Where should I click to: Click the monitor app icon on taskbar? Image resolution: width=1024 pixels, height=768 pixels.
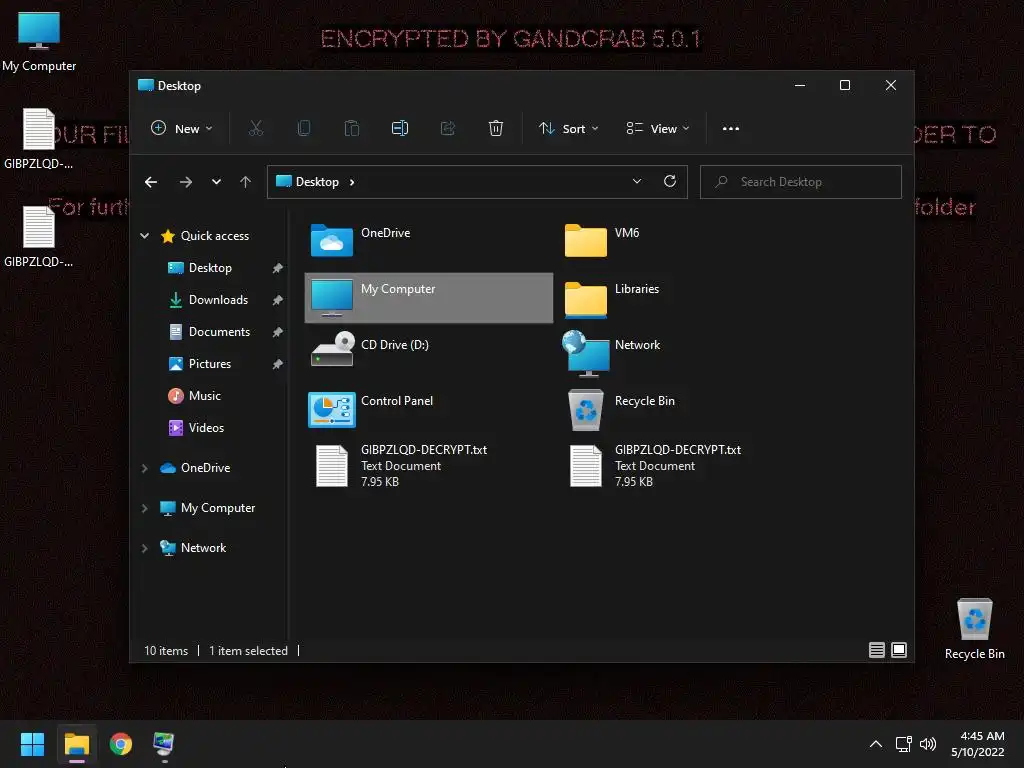(164, 744)
